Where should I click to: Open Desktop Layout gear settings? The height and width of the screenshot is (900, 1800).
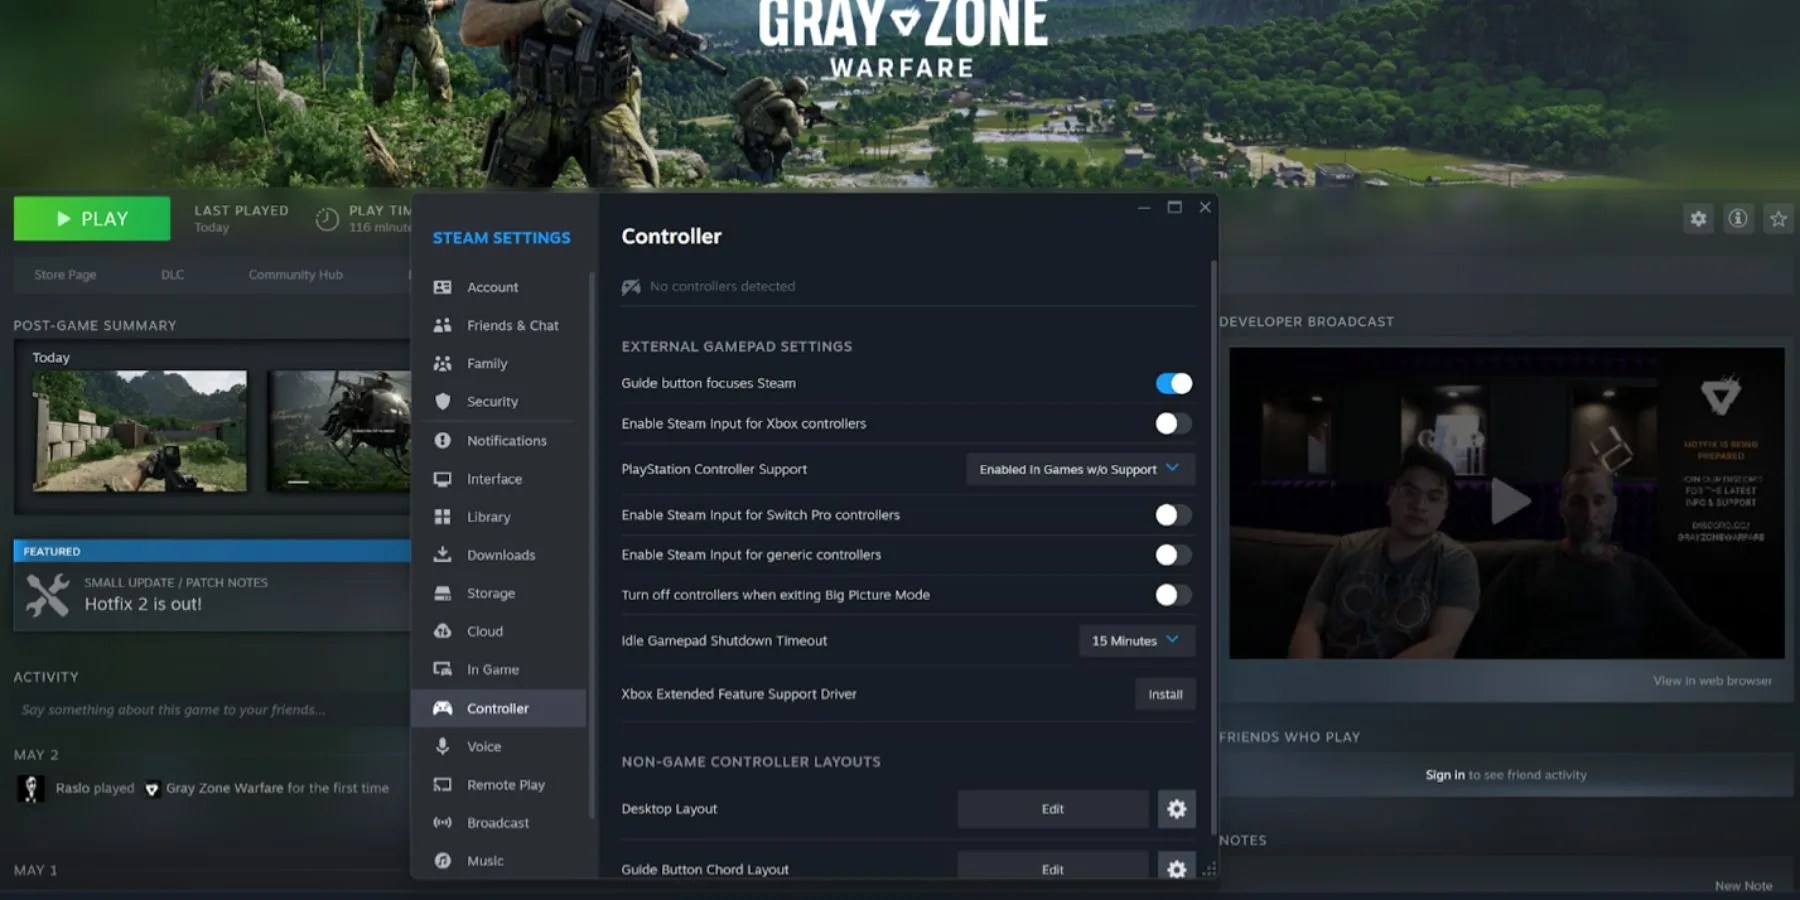coord(1176,809)
